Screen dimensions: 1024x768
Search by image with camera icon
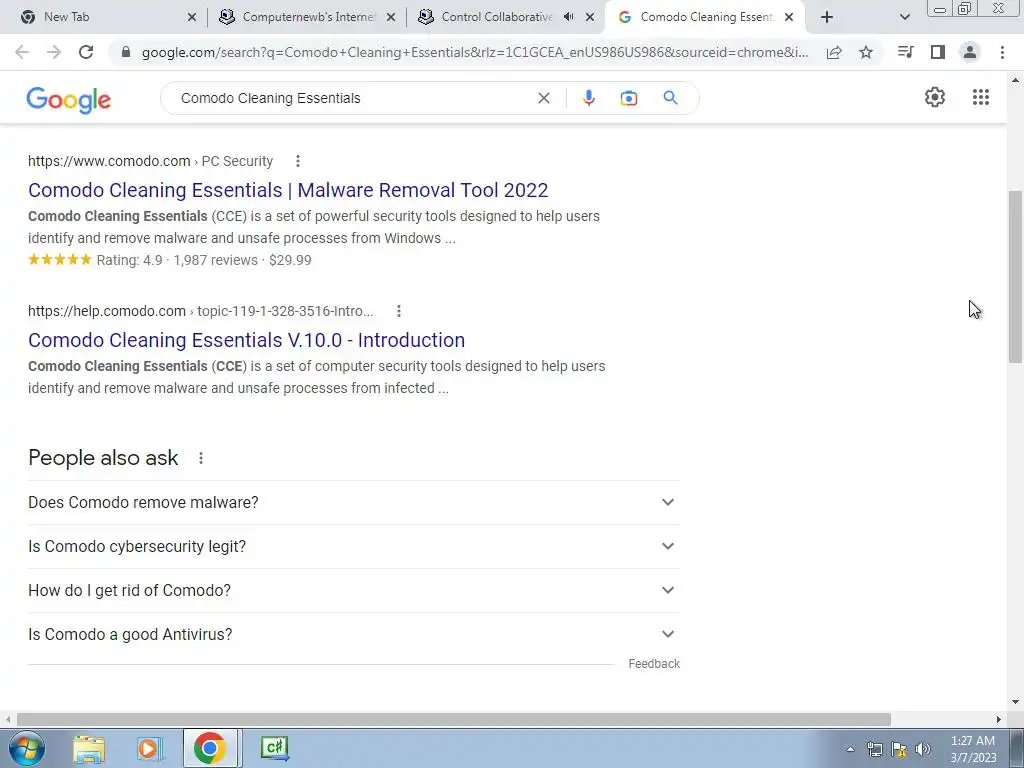tap(628, 98)
